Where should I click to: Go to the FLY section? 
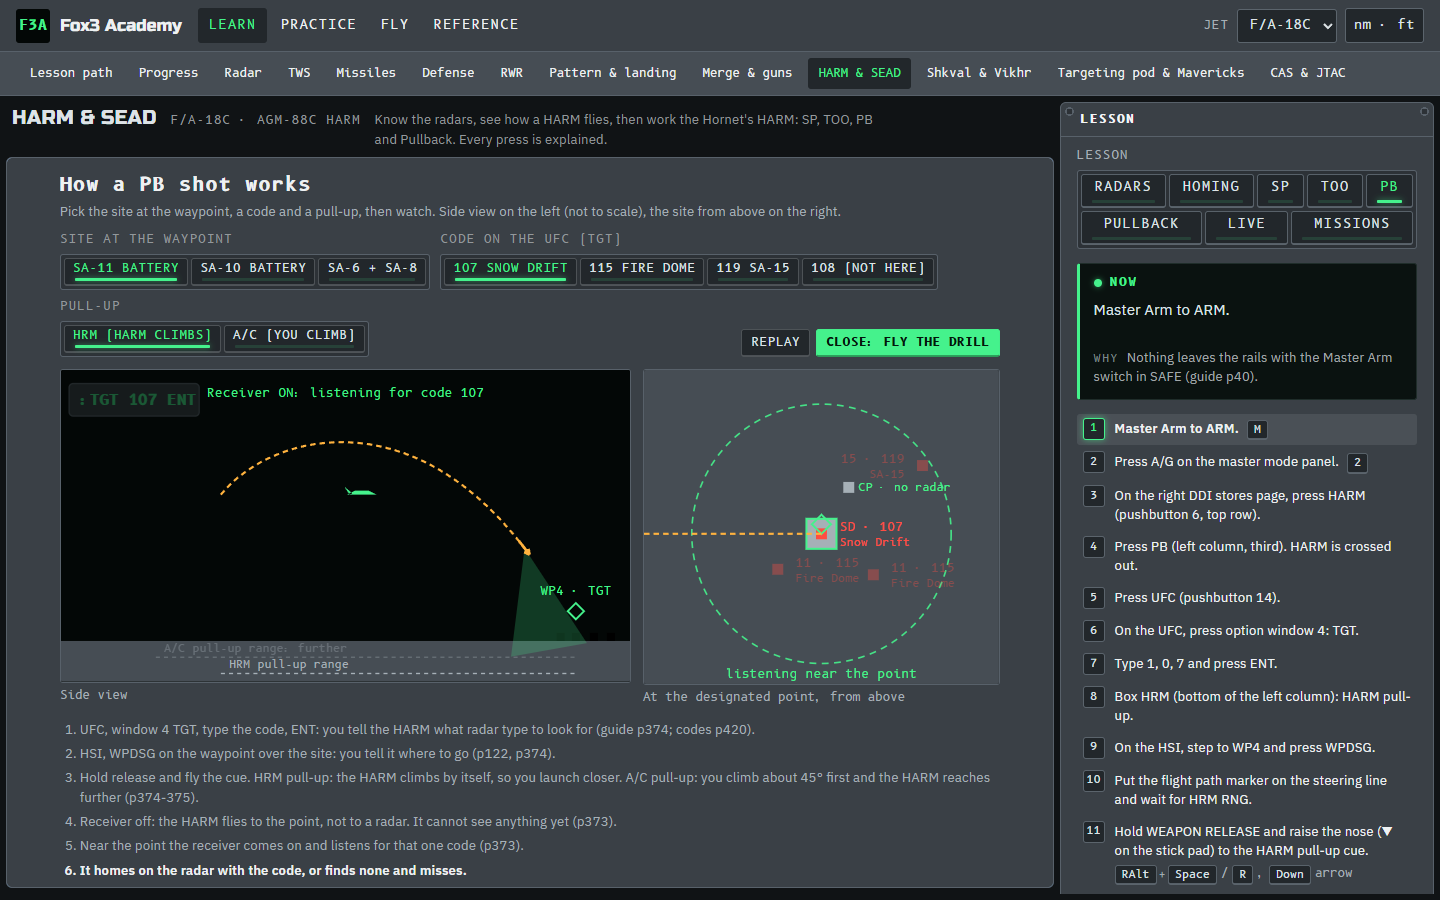click(395, 25)
